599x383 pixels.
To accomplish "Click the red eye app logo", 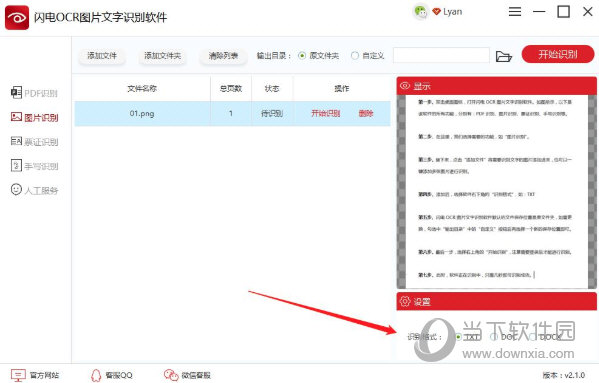I will click(x=17, y=17).
